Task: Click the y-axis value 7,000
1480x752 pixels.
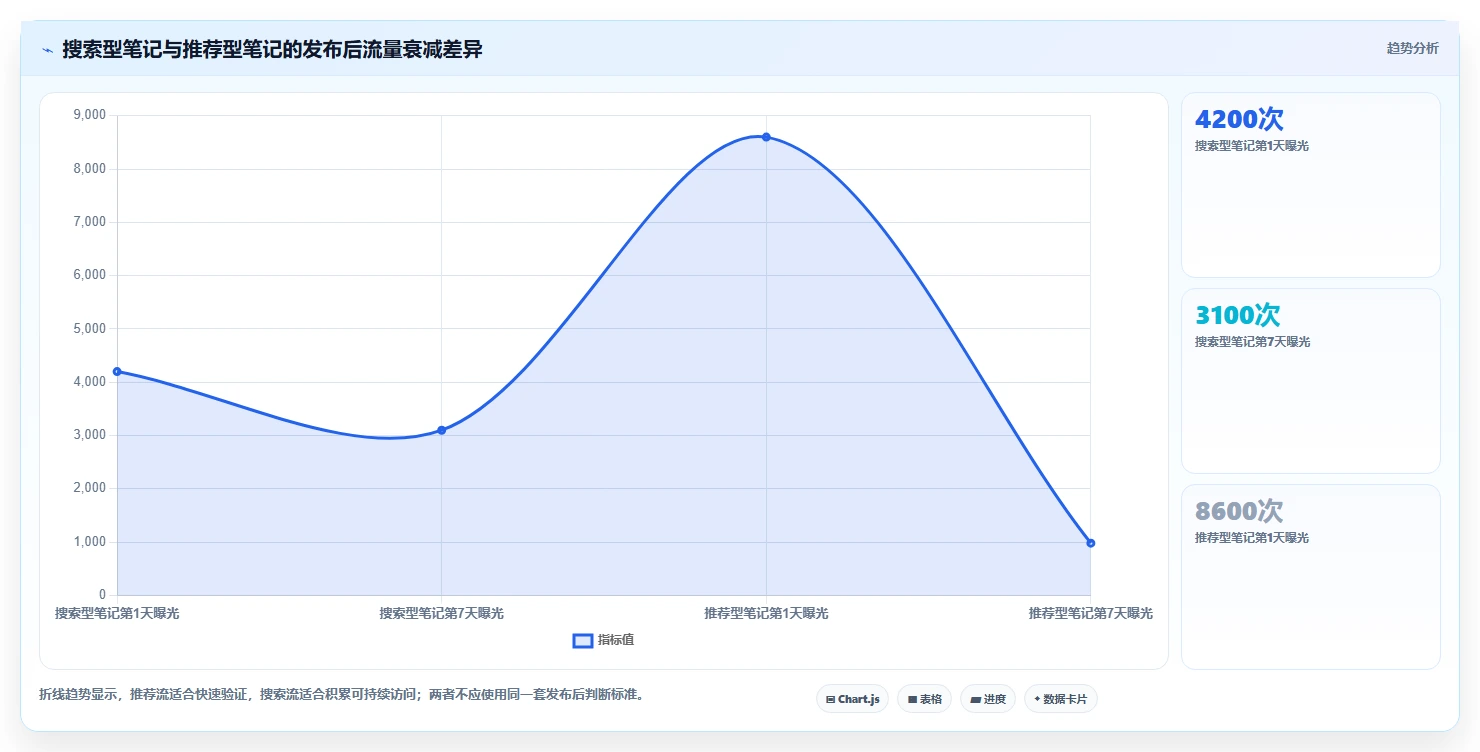Action: [90, 222]
